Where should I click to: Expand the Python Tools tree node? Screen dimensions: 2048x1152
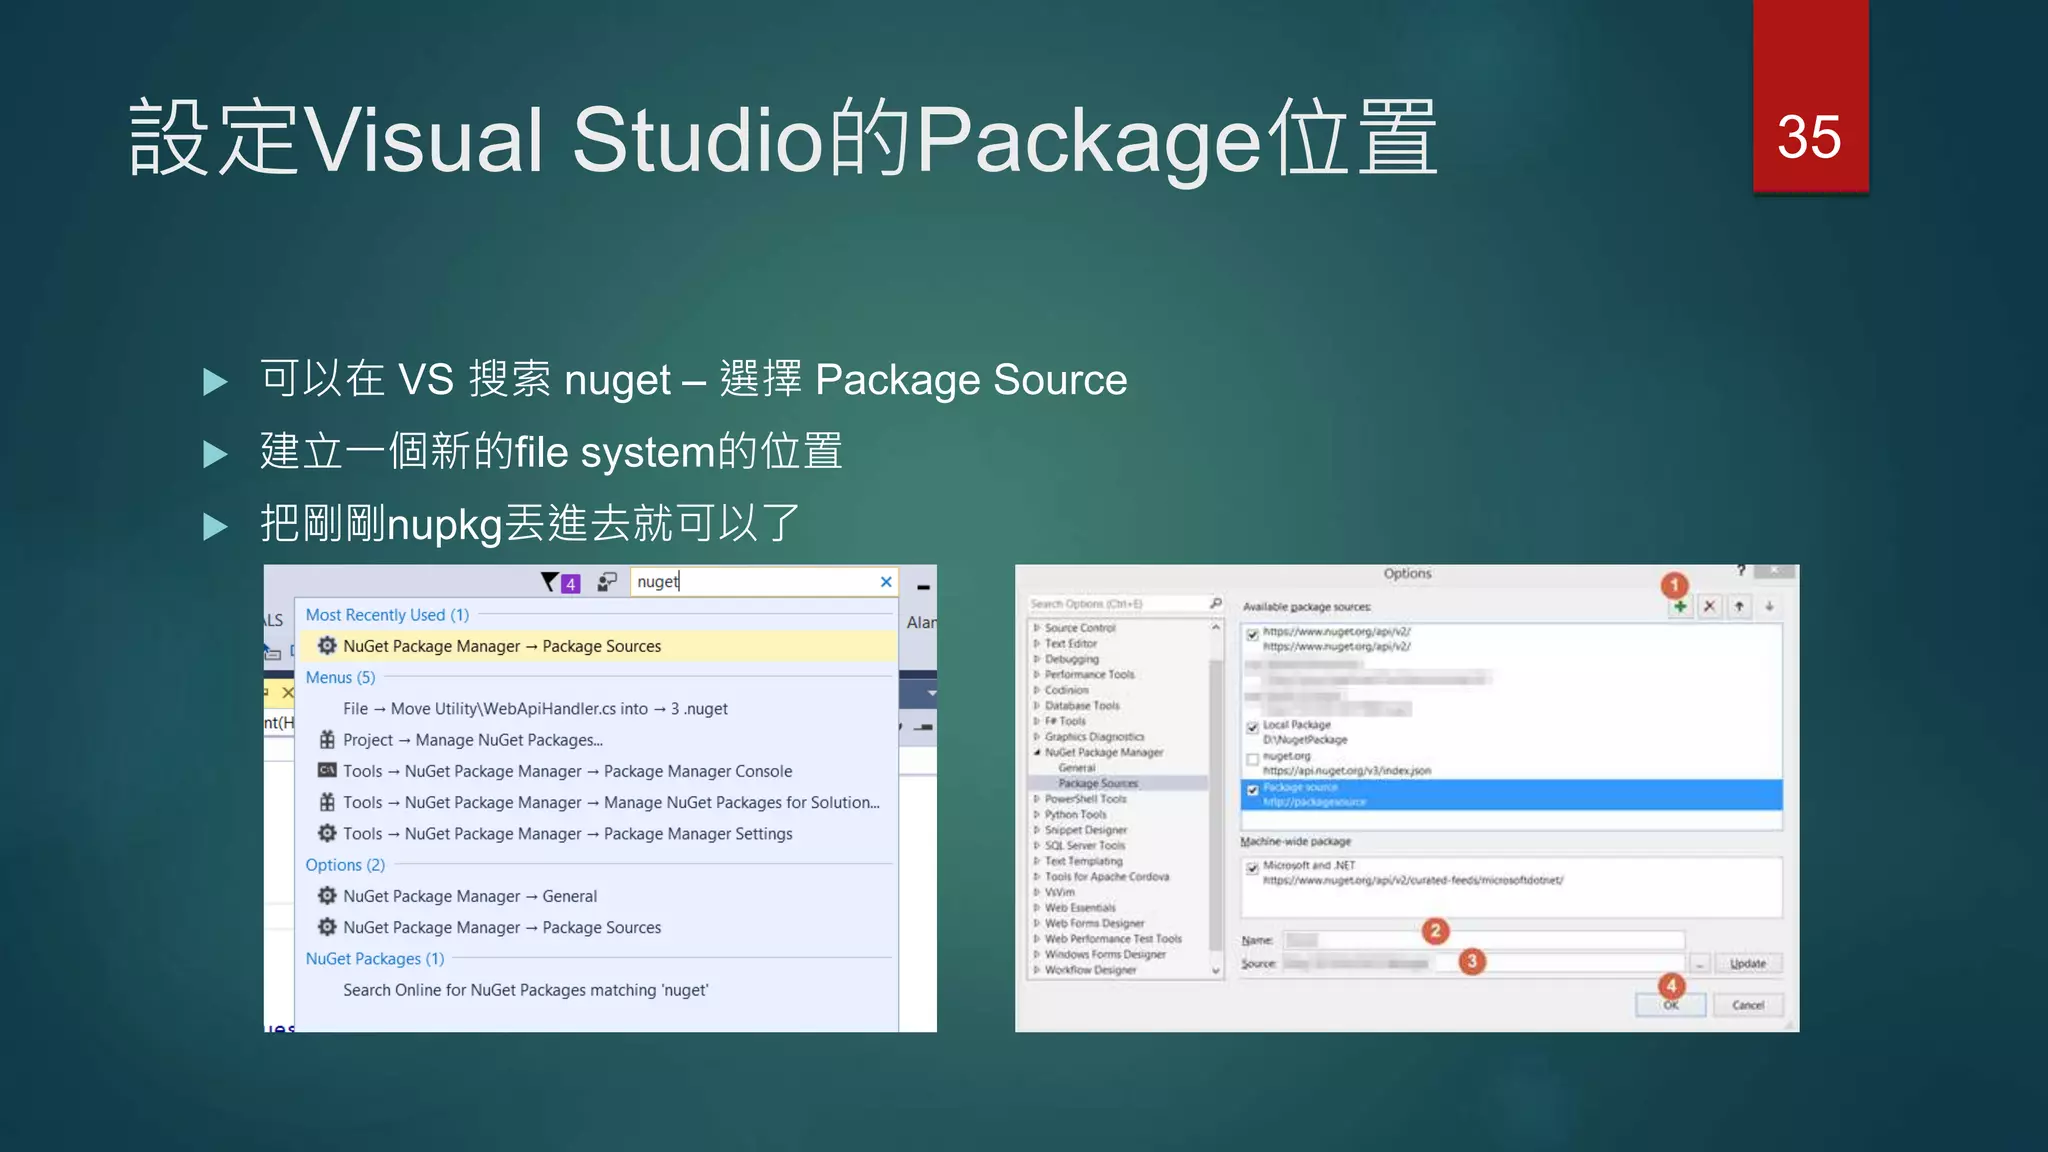point(1037,814)
